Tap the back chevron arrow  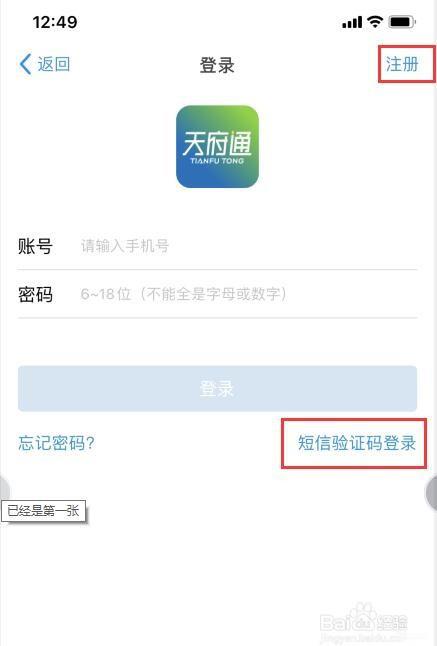[25, 64]
